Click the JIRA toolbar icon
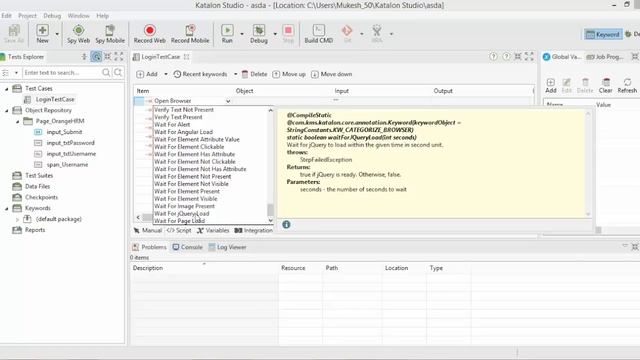640x360 pixels. pyautogui.click(x=377, y=34)
